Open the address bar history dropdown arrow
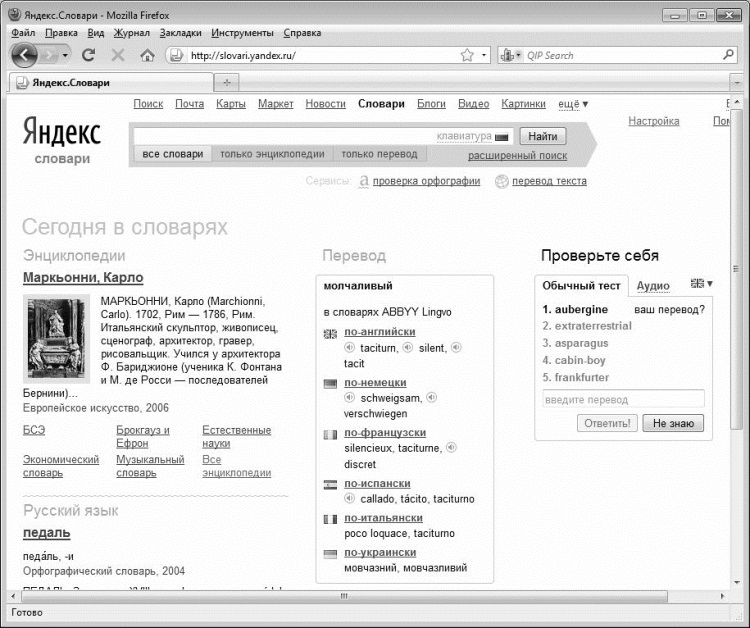The image size is (750, 628). click(484, 55)
